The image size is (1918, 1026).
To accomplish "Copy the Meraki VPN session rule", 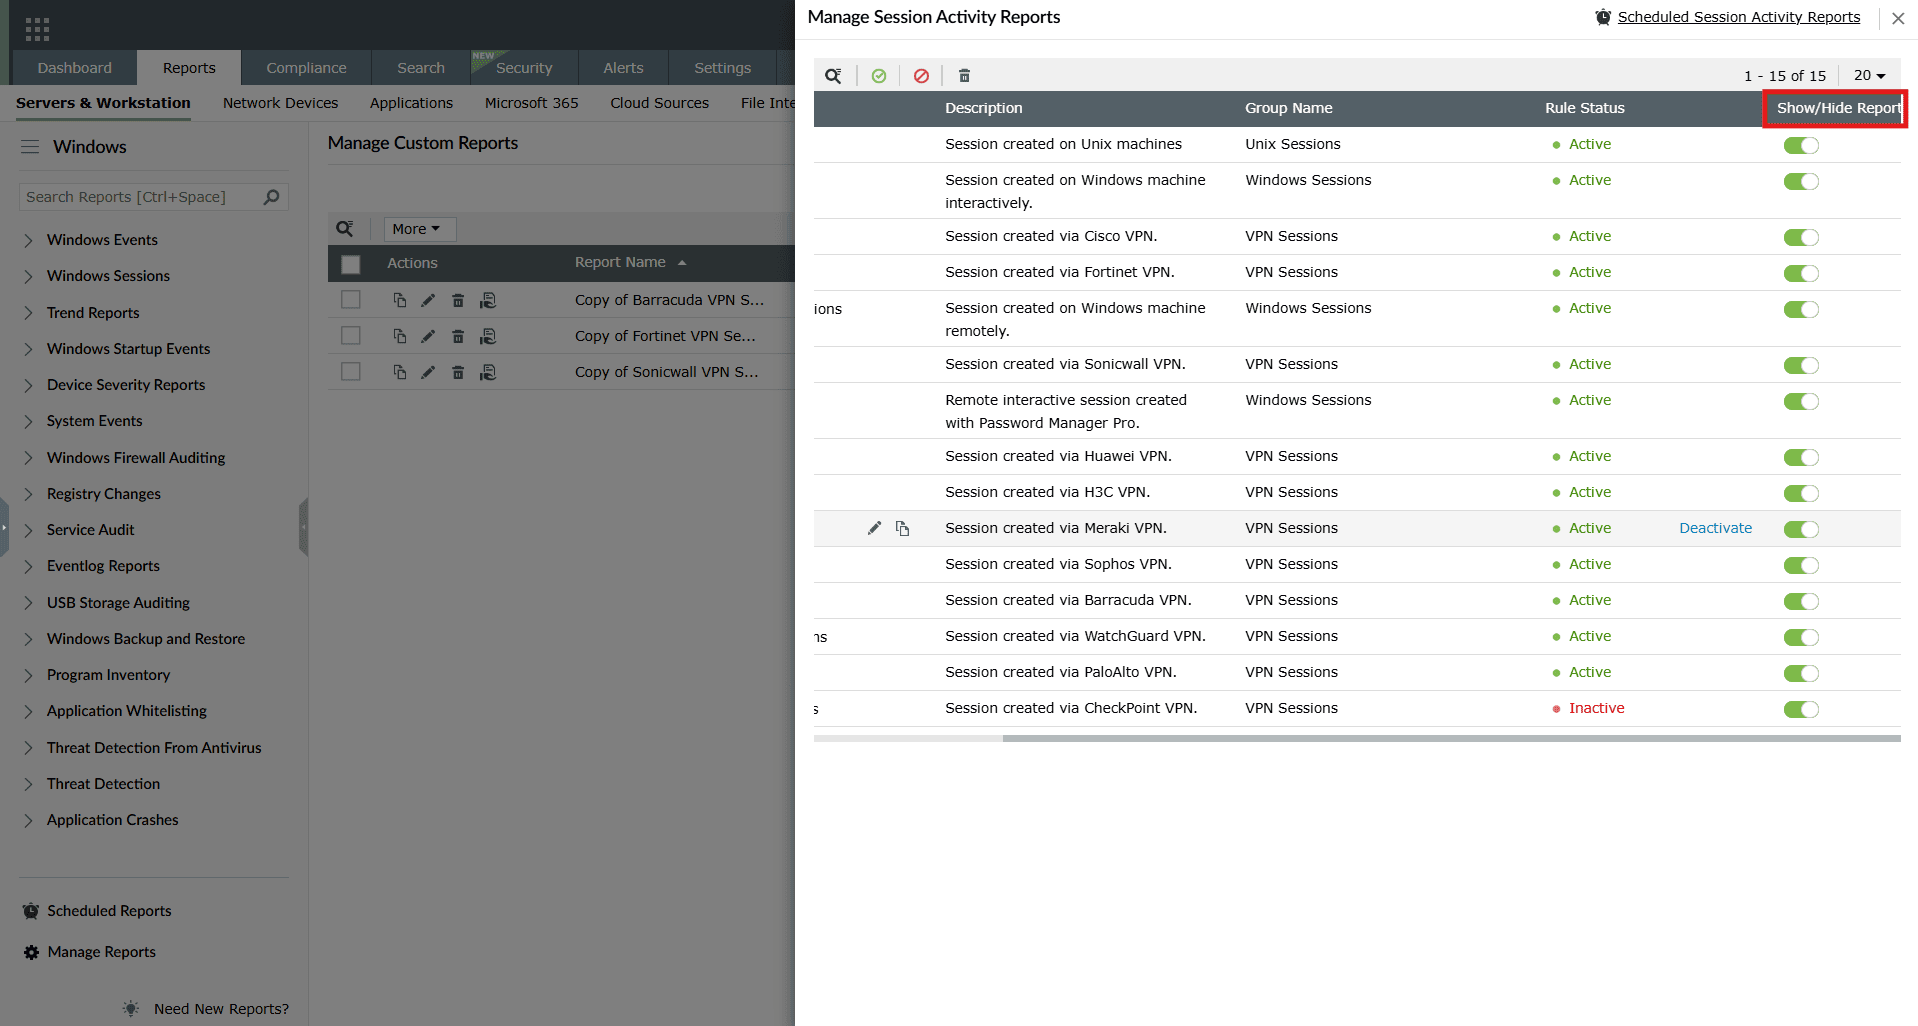I will coord(903,528).
